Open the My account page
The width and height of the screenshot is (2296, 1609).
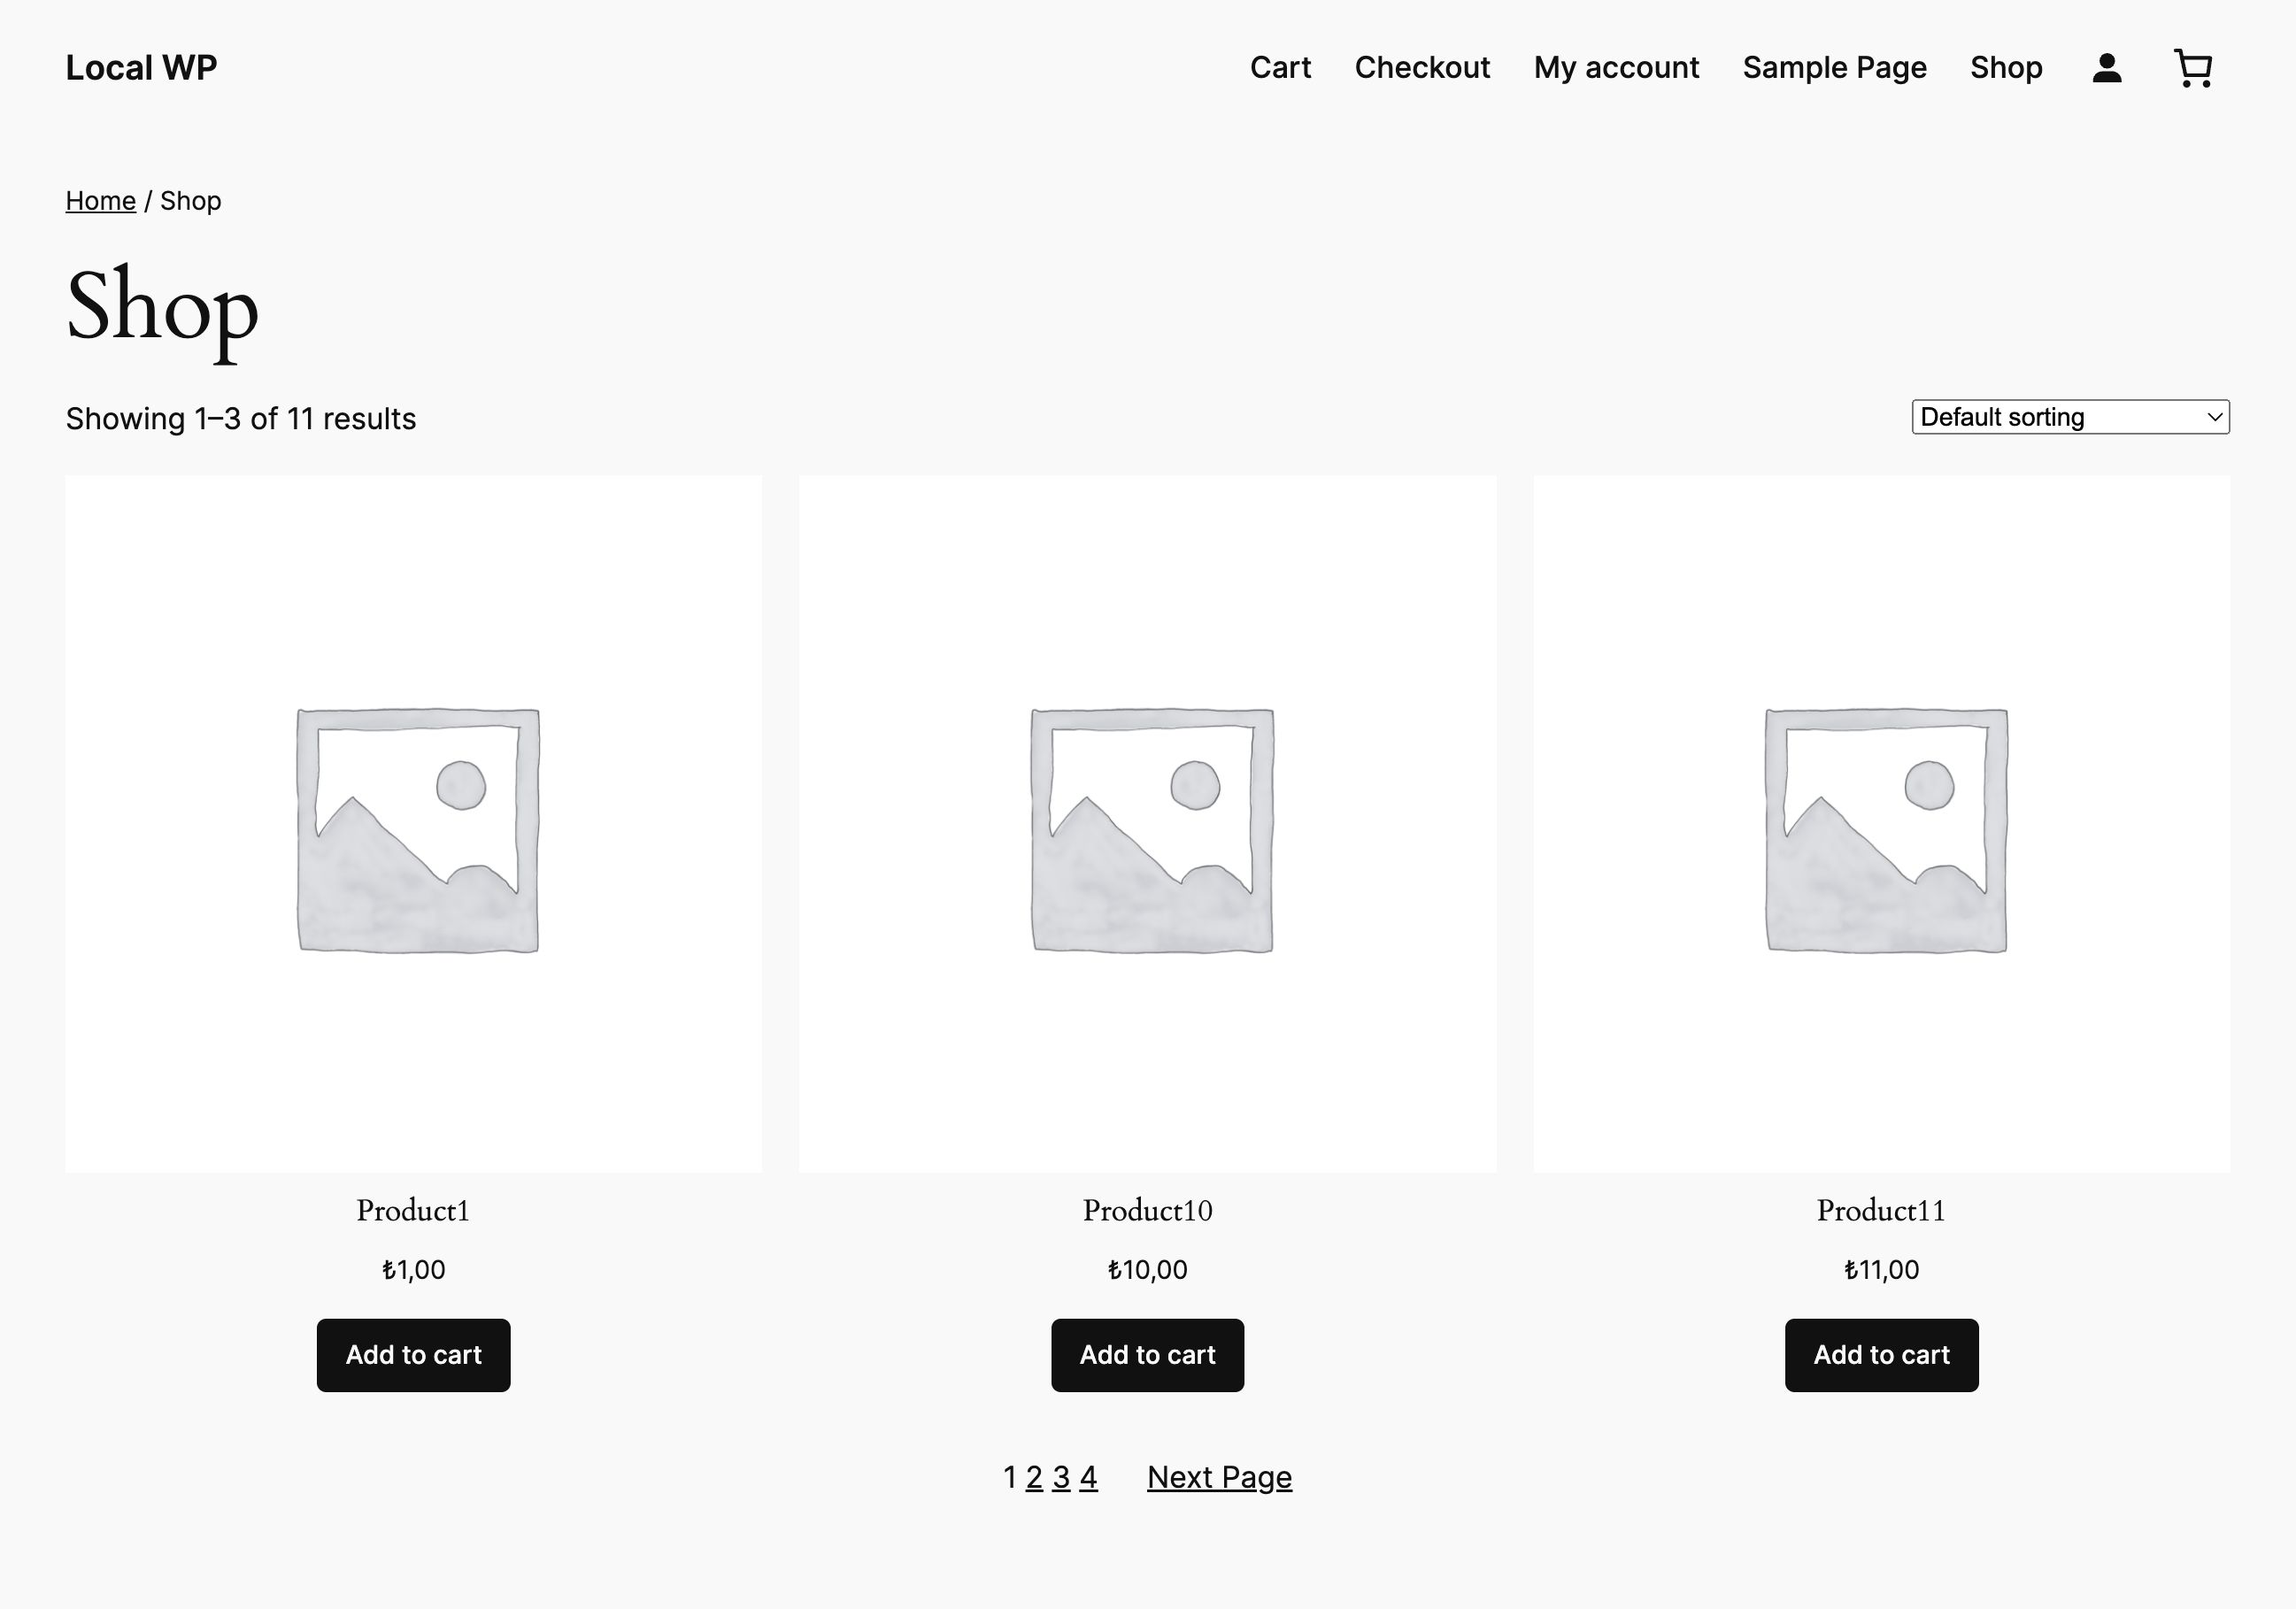pyautogui.click(x=1616, y=67)
